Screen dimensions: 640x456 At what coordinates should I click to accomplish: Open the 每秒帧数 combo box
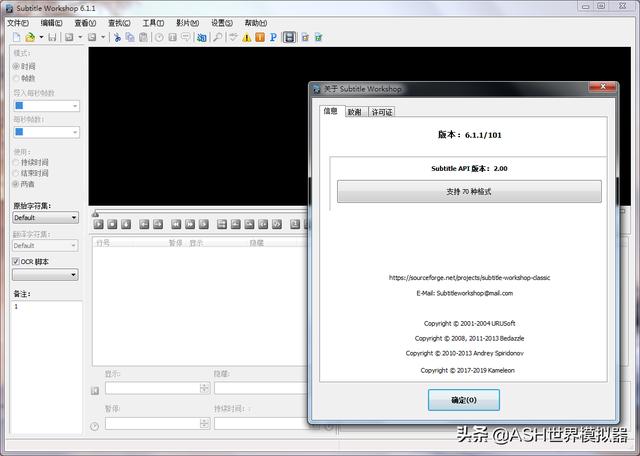tap(46, 132)
